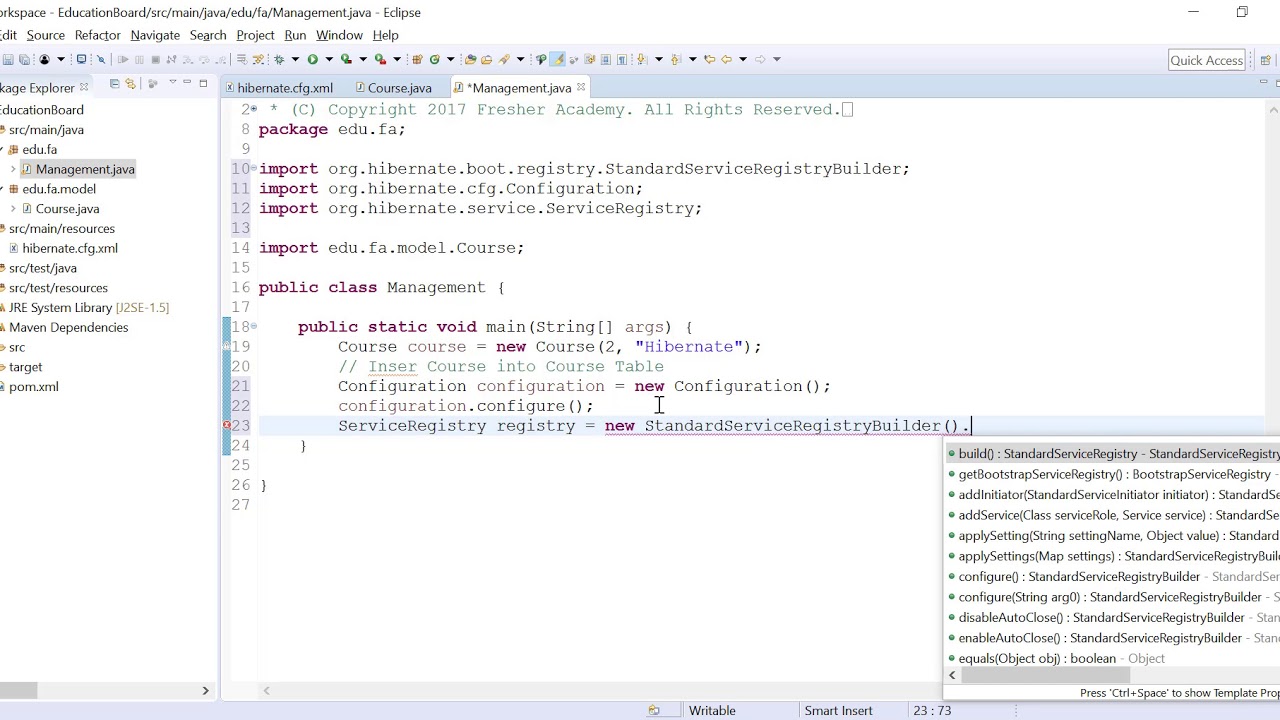Select build() in the autocomplete list

point(1112,454)
